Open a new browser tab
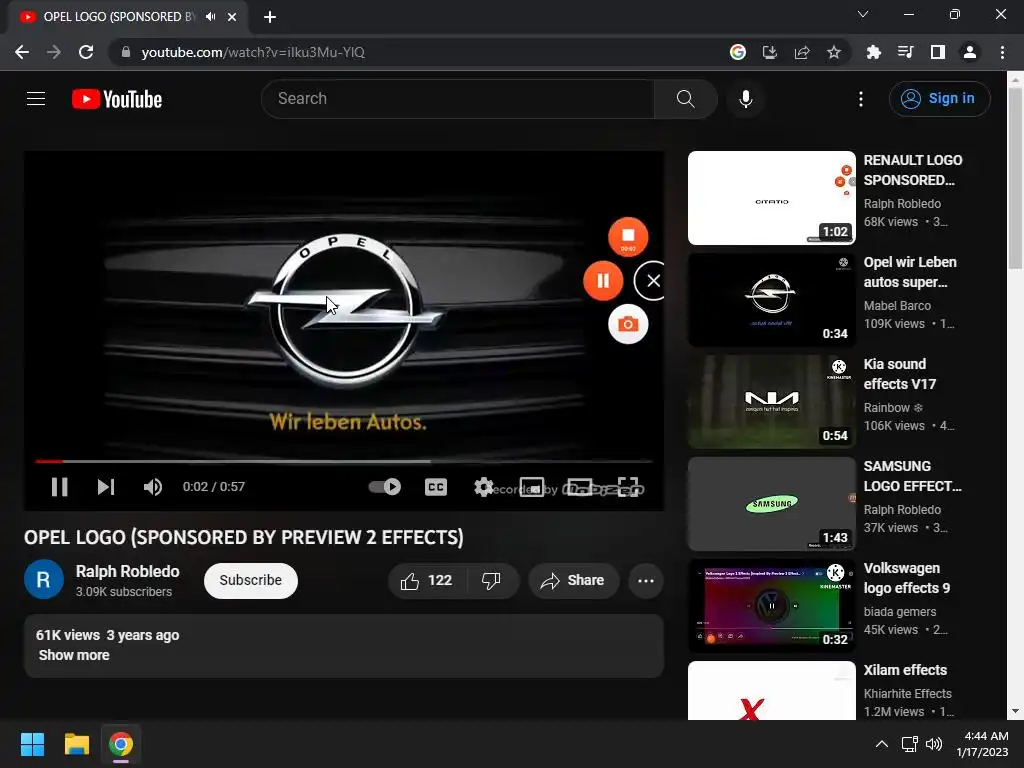This screenshot has height=768, width=1024. tap(270, 17)
